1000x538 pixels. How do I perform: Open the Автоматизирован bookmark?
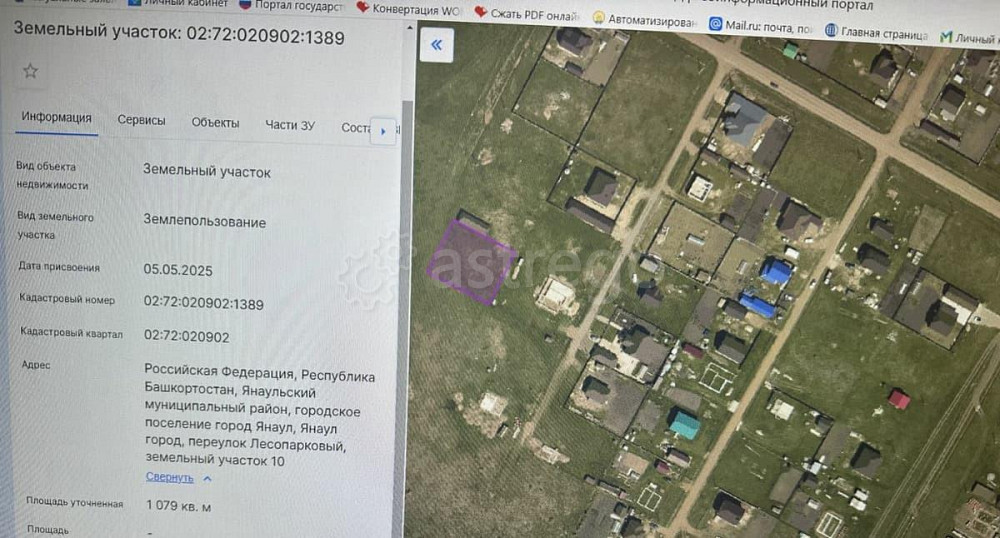coord(644,20)
